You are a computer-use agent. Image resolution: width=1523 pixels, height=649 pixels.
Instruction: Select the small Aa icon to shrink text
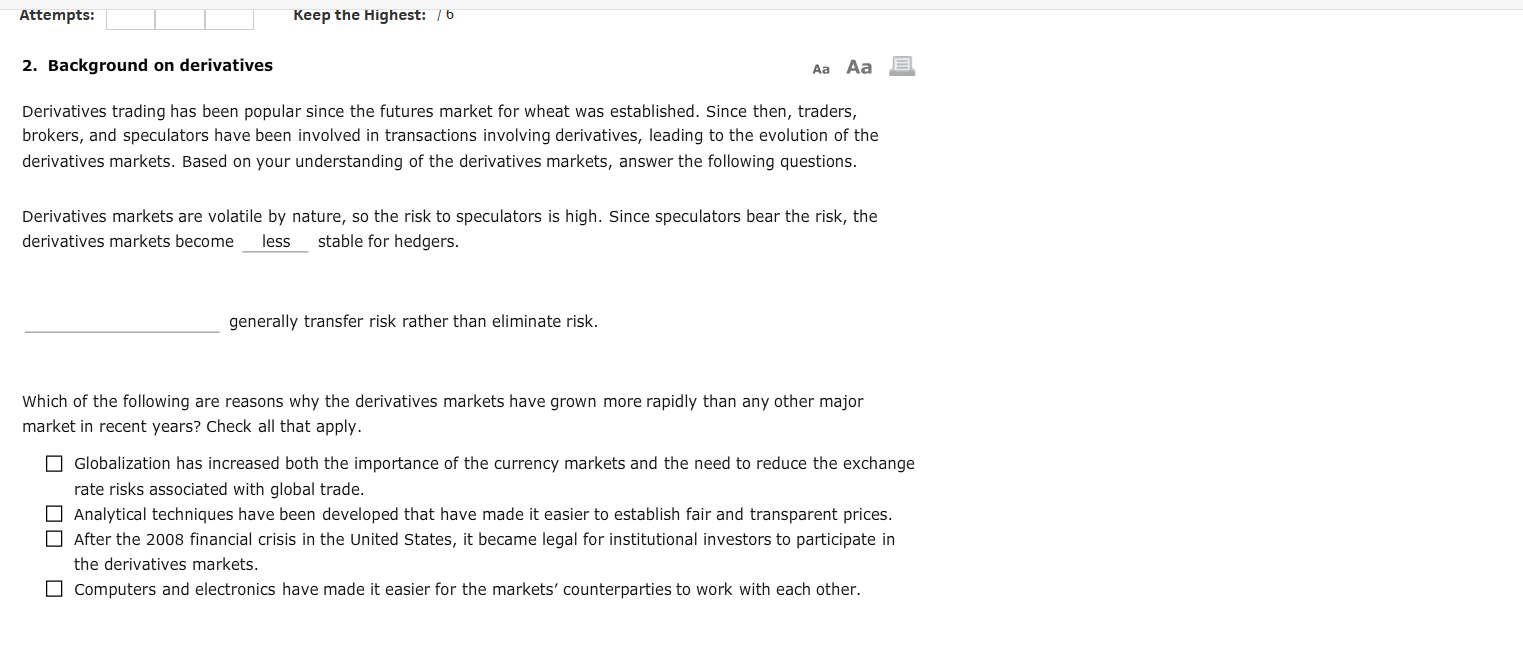click(821, 67)
